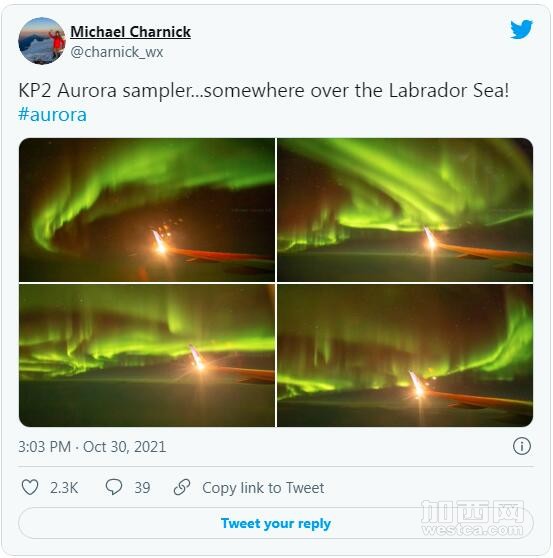Screen dimensions: 553x558
Task: Click Tweet your reply button
Action: pos(276,523)
